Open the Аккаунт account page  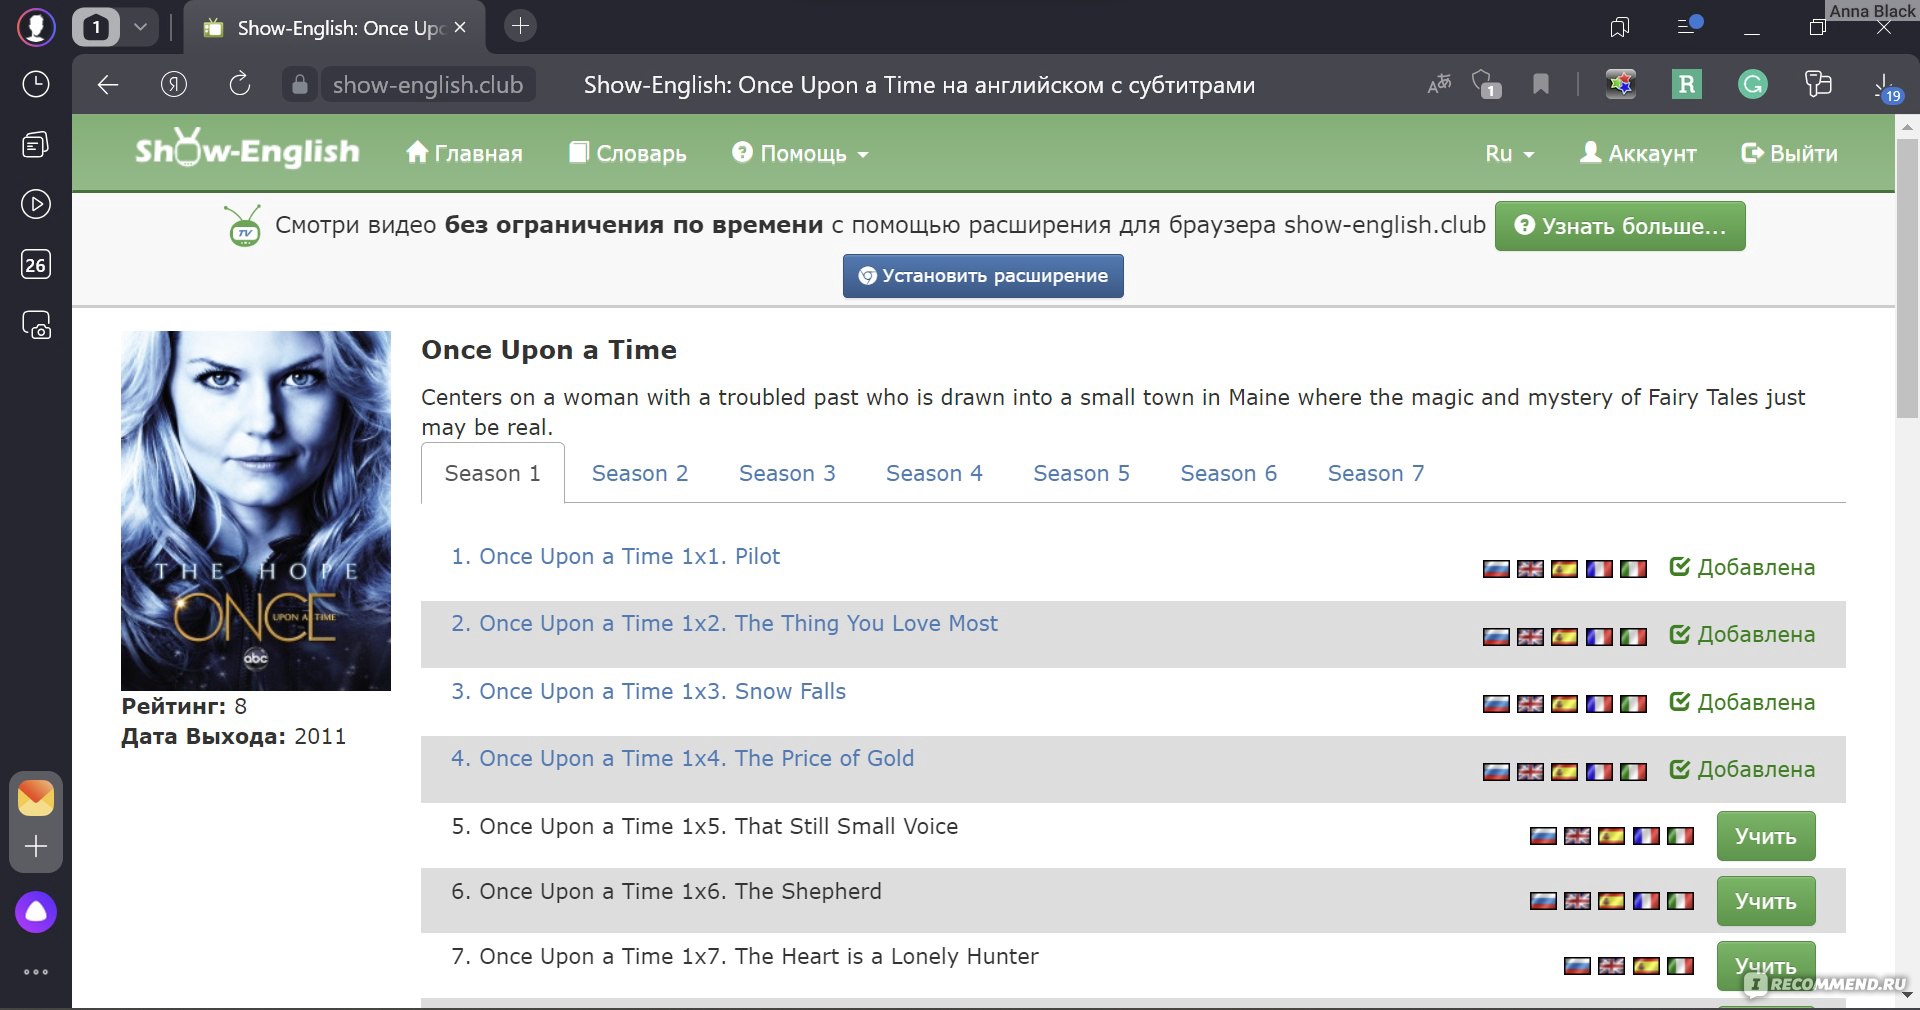[x=1638, y=153]
